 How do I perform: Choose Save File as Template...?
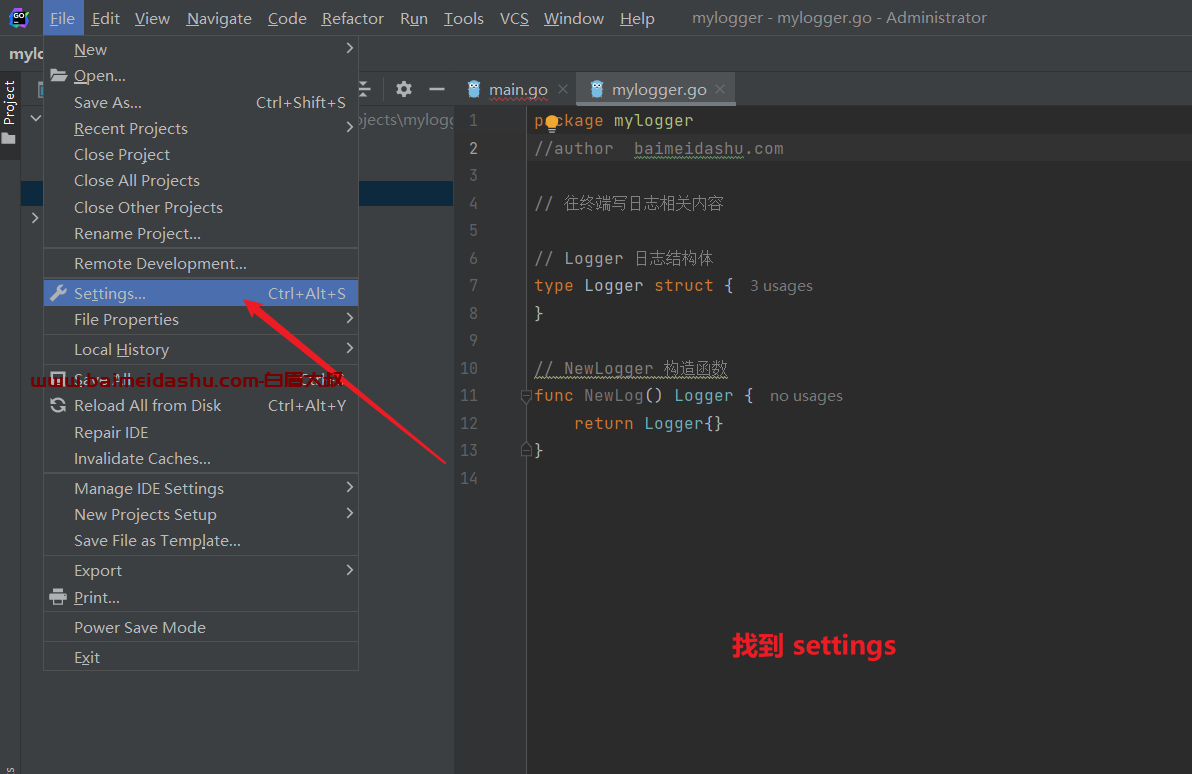click(201, 541)
